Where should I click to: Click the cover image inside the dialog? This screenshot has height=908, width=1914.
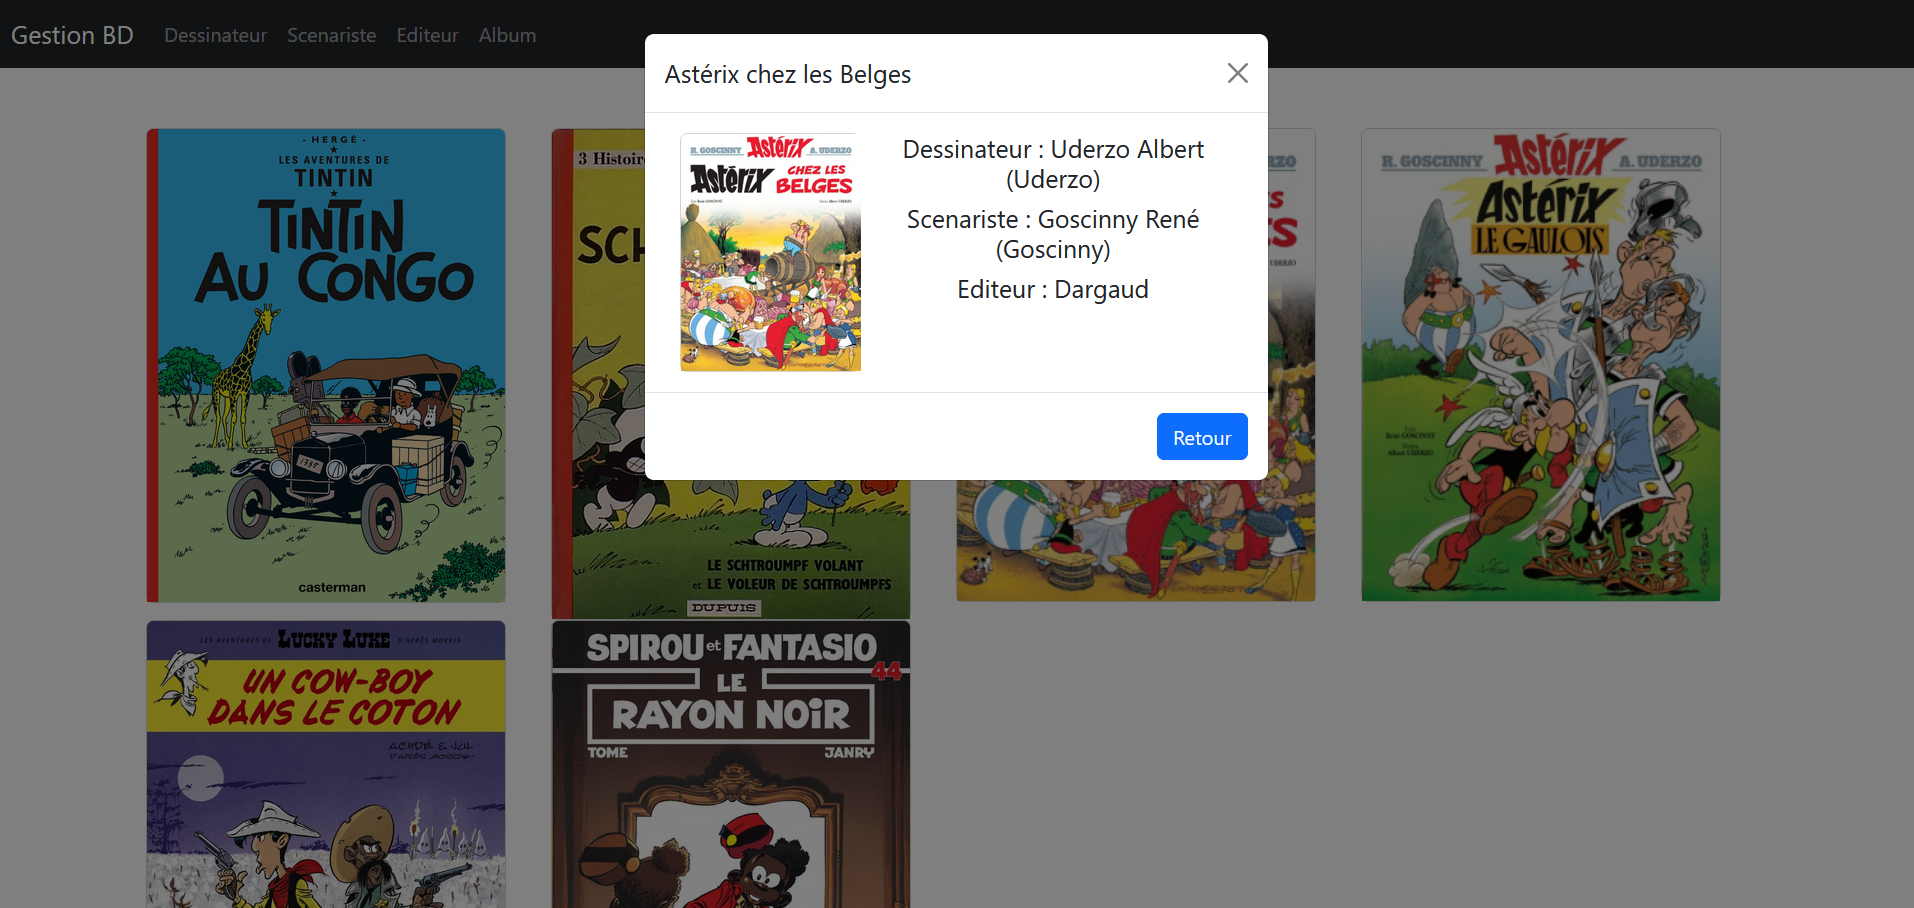click(771, 252)
